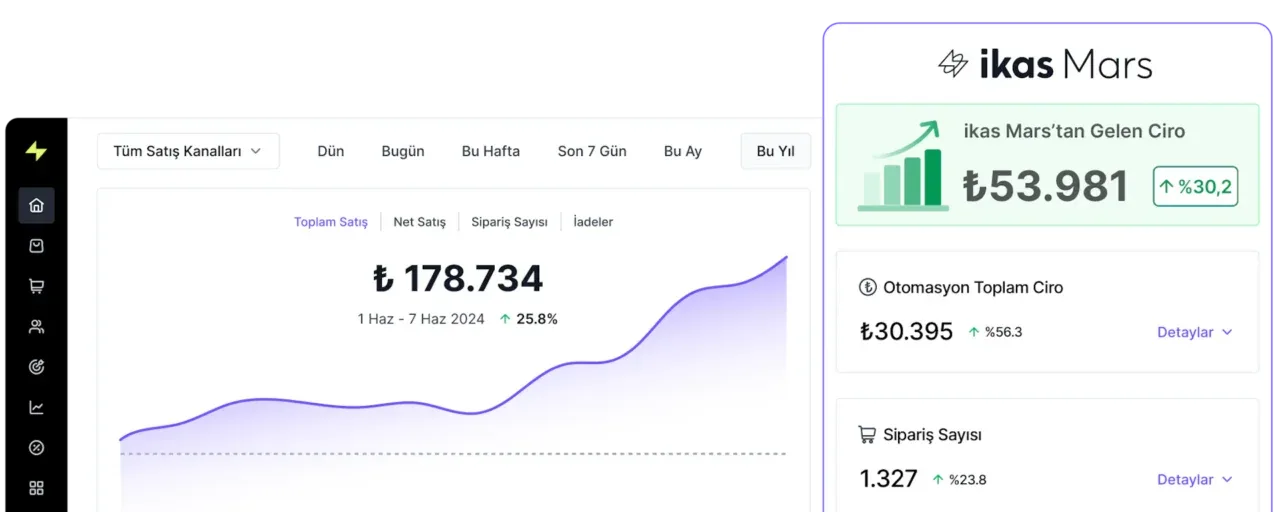Click the ikas Mars logo icon

coord(953,65)
